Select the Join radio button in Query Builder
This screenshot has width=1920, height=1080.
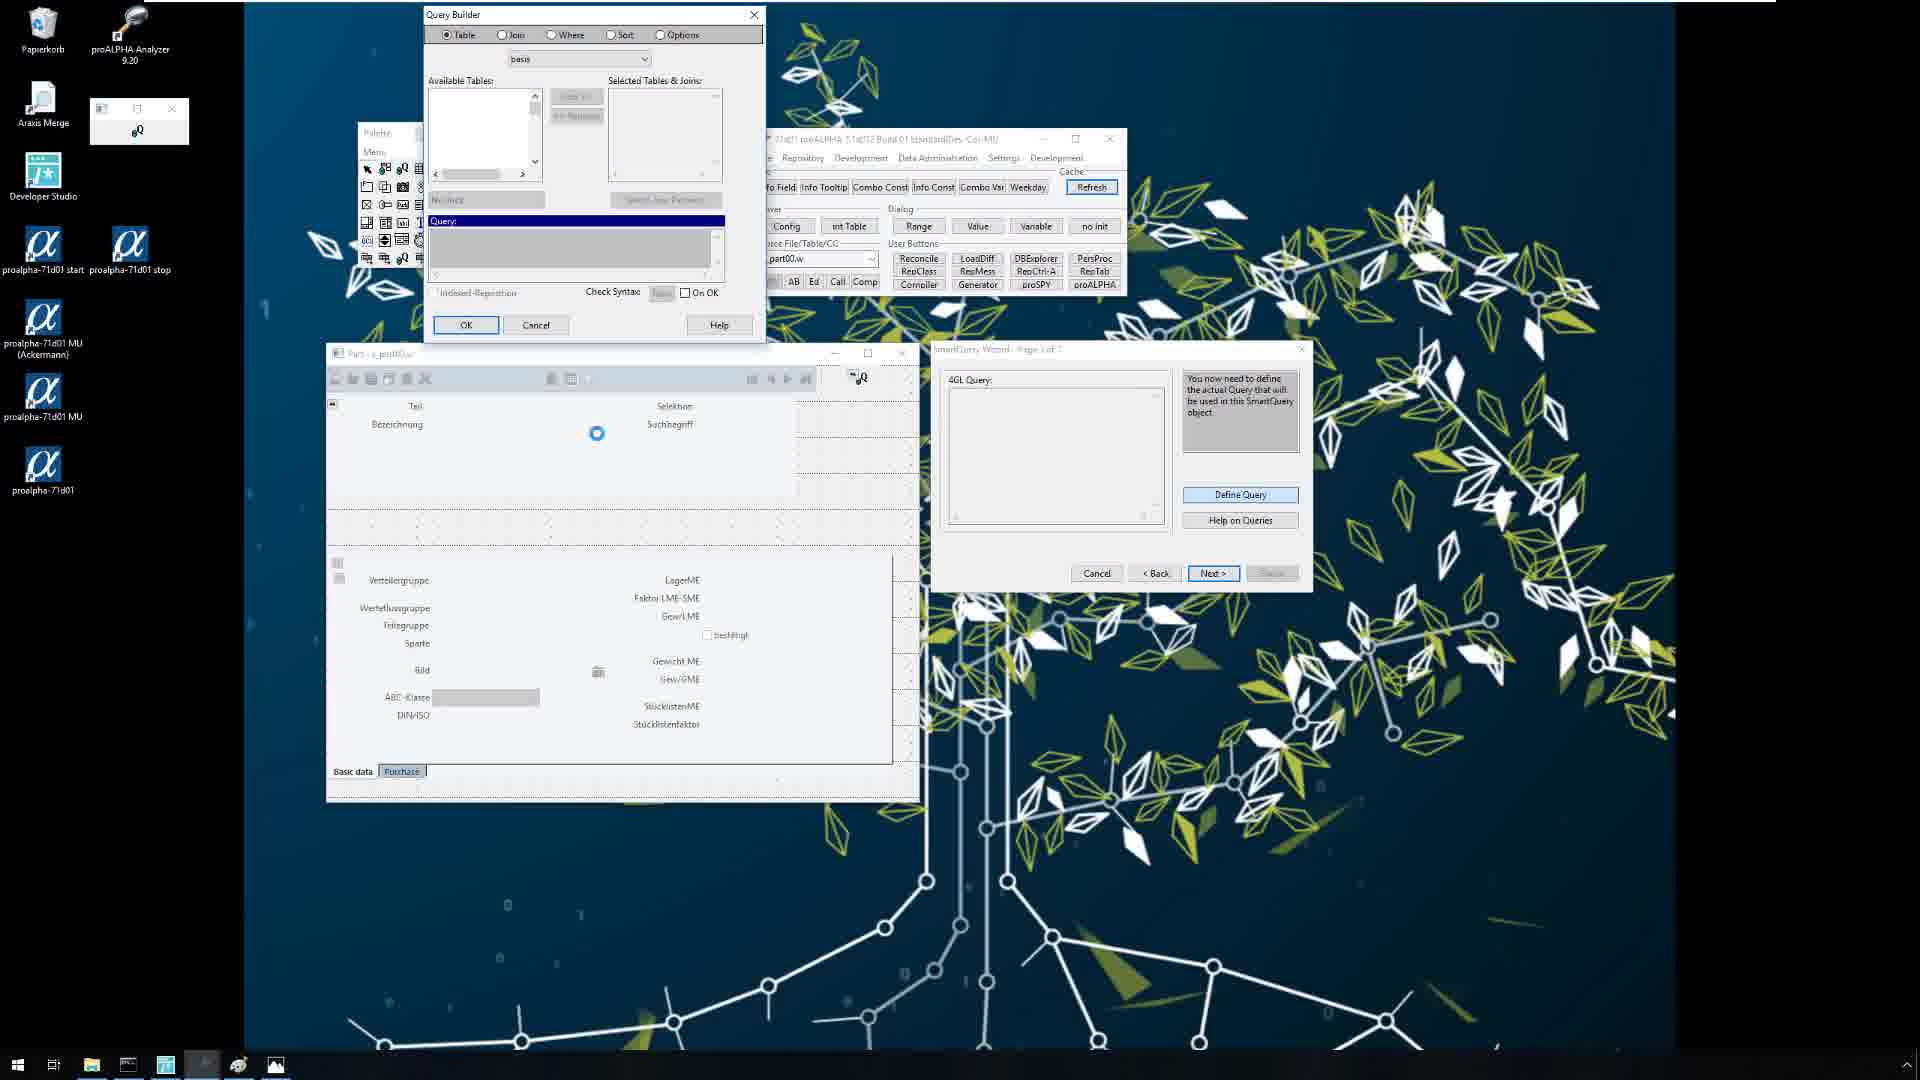click(502, 35)
